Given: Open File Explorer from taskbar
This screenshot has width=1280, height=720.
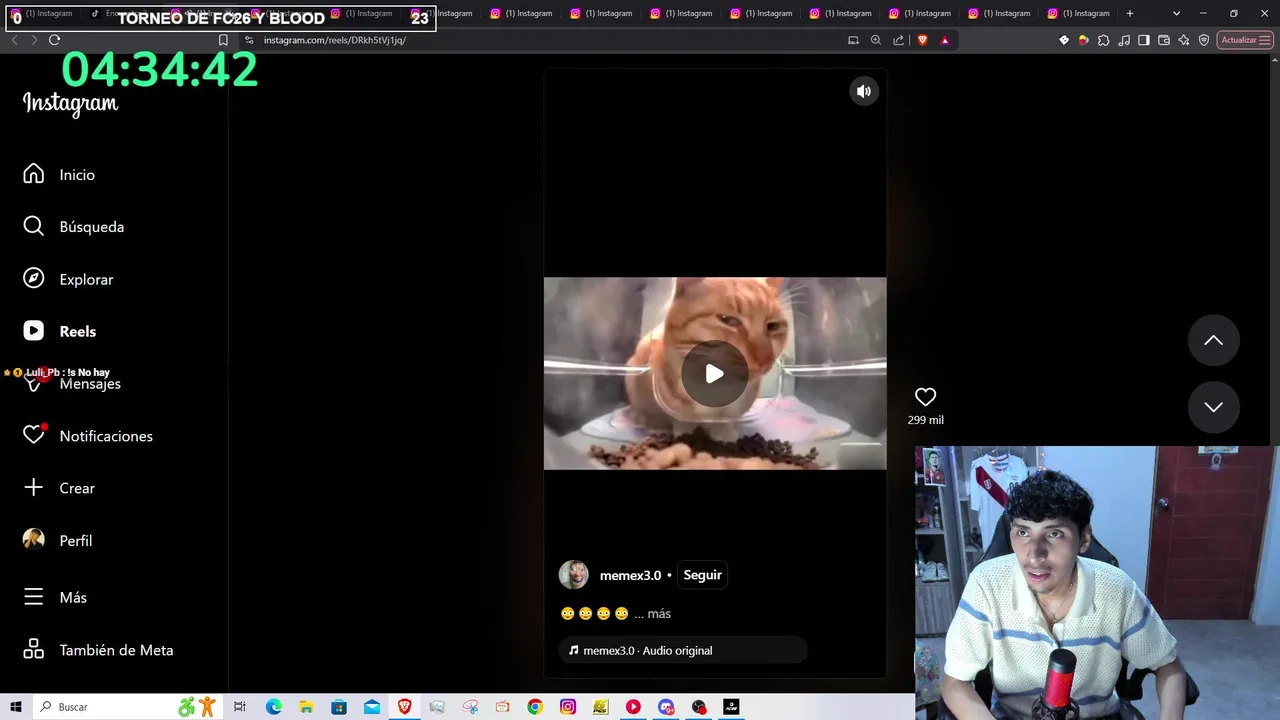Looking at the screenshot, I should coord(306,707).
